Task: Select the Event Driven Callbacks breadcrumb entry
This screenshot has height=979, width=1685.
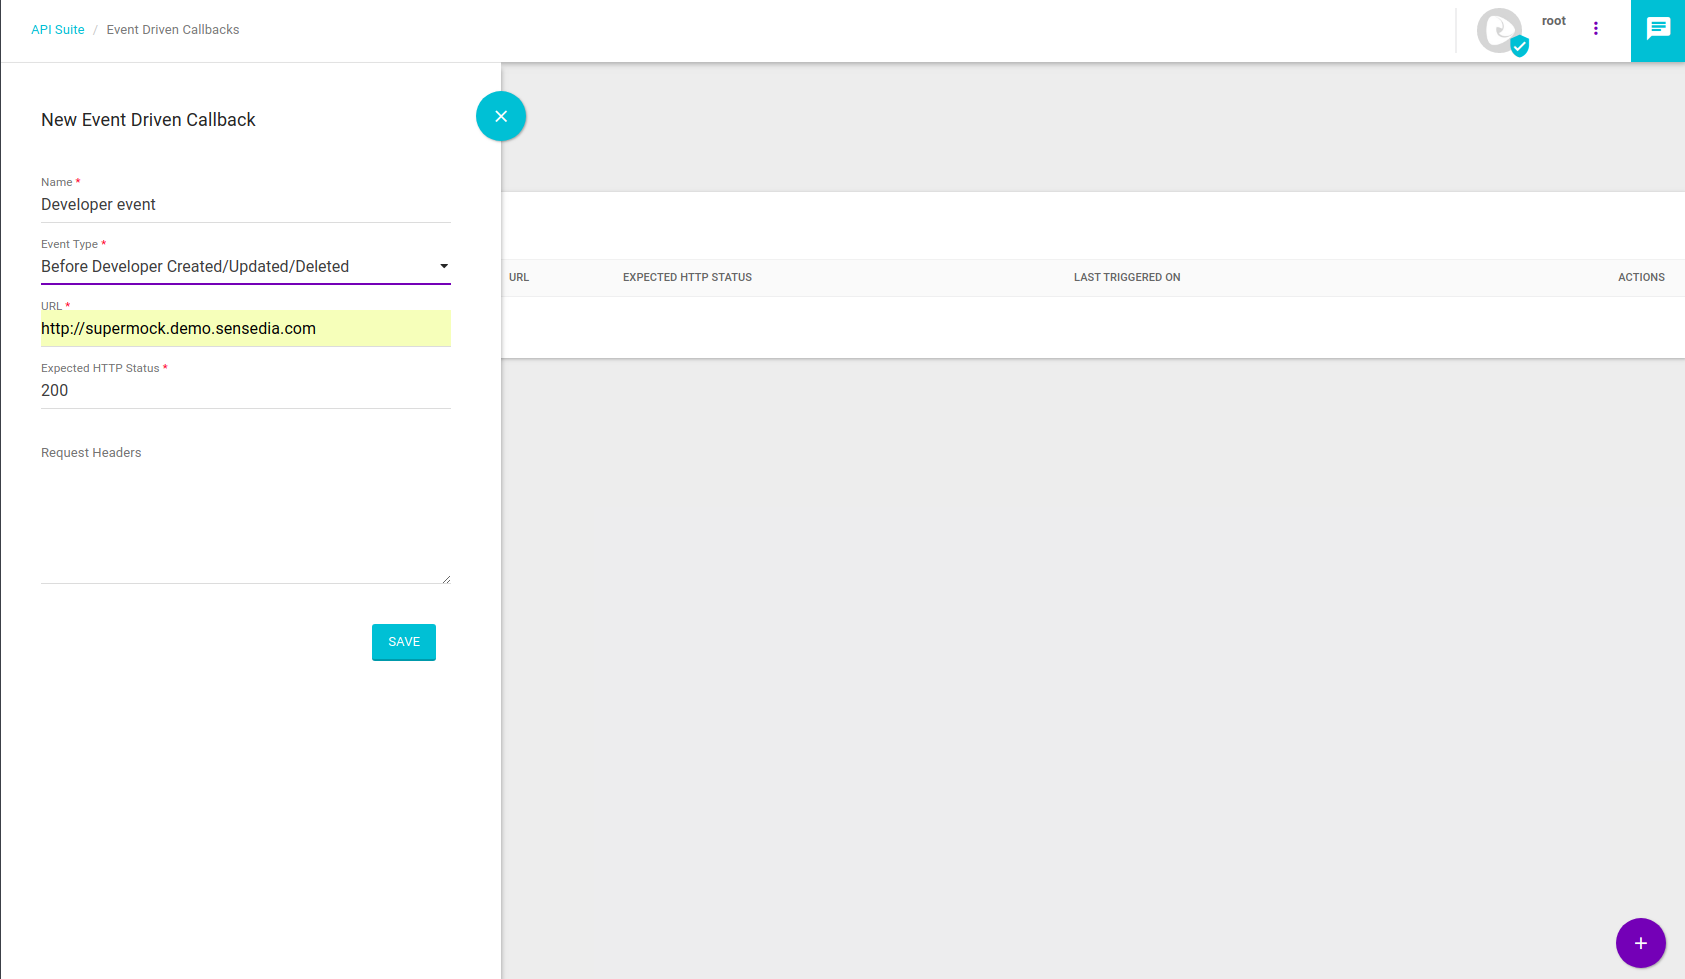Action: coord(172,29)
